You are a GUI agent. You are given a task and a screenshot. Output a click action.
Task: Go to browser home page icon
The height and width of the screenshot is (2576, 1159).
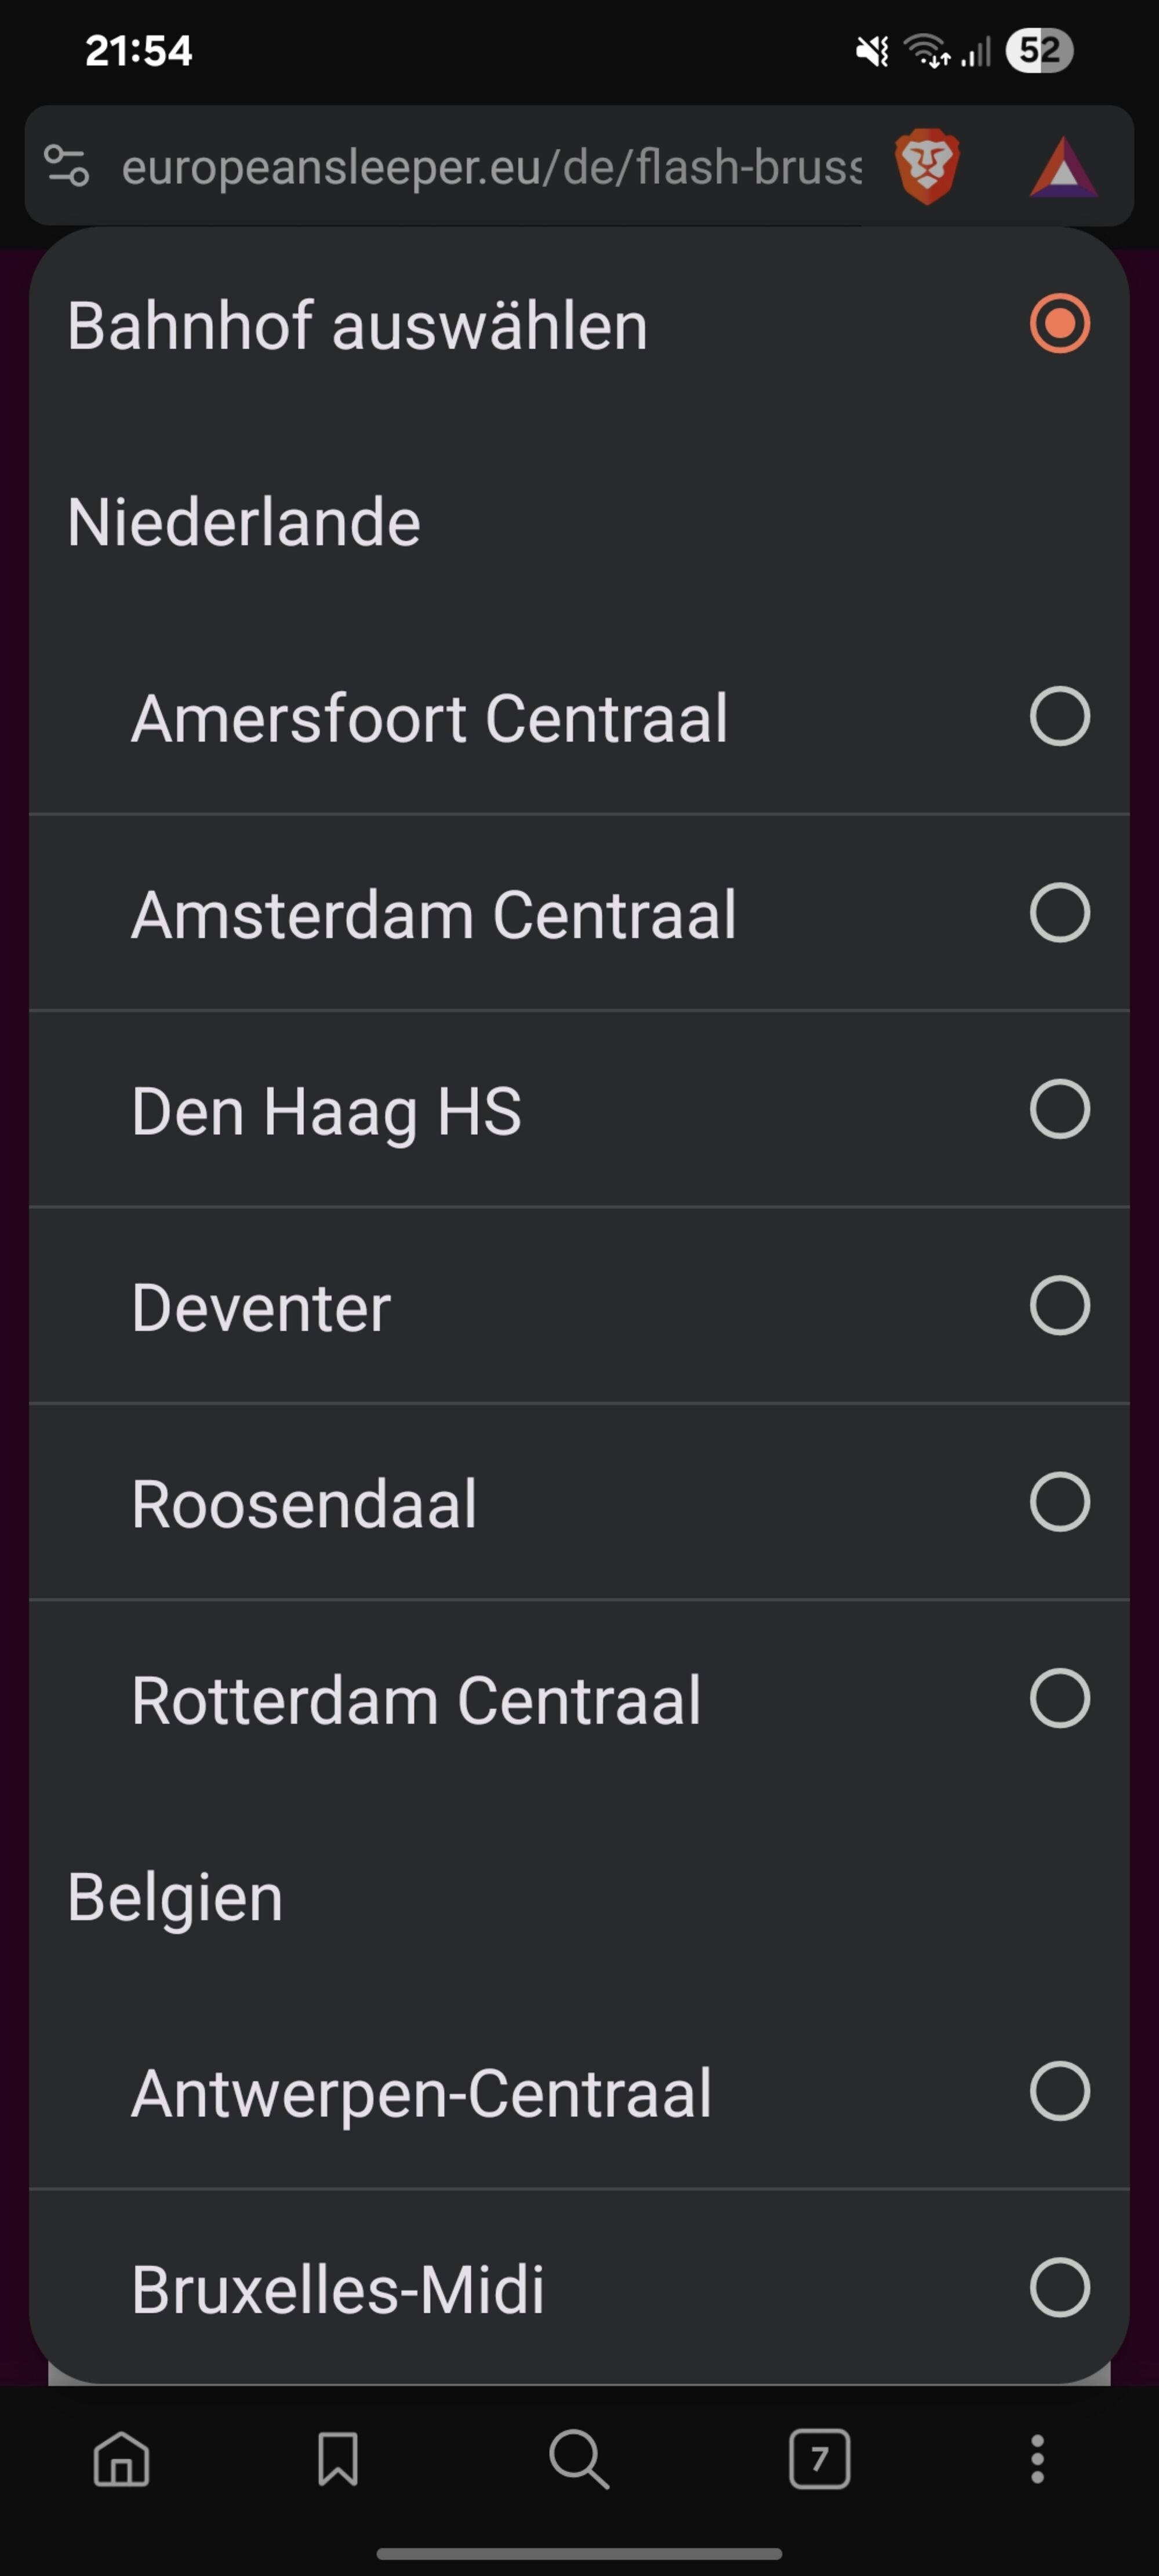[121, 2459]
